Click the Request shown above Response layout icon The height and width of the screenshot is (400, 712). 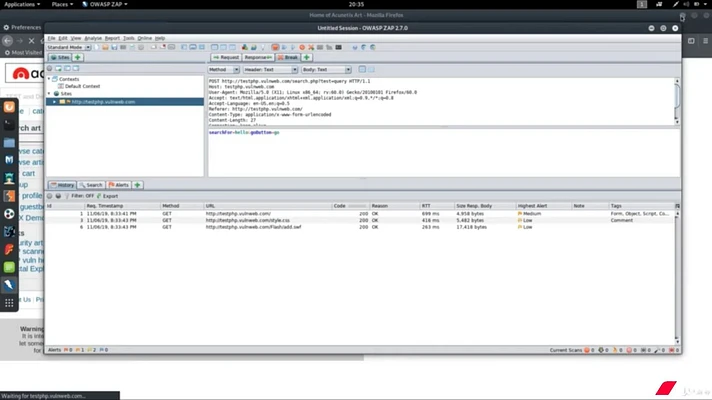point(223,47)
